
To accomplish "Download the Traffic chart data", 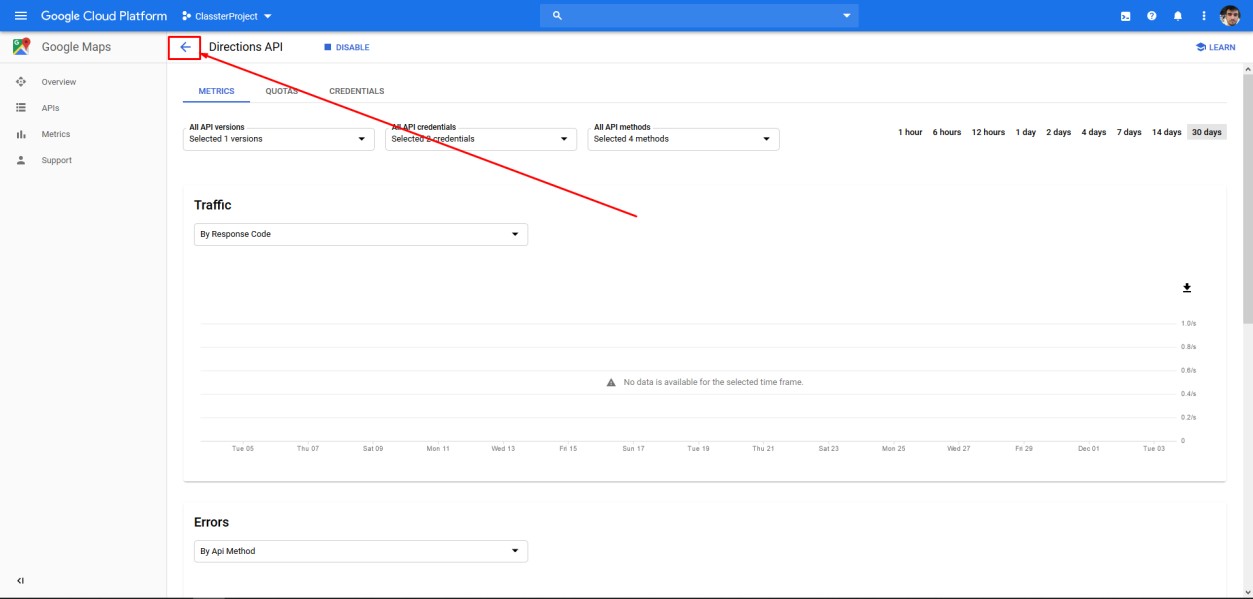I will tap(1187, 288).
